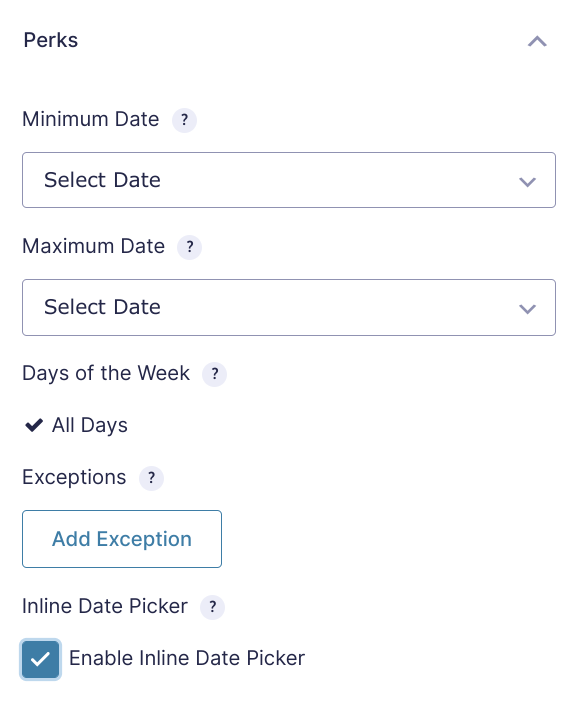Click the Days of the Week label
The image size is (576, 720).
click(106, 373)
